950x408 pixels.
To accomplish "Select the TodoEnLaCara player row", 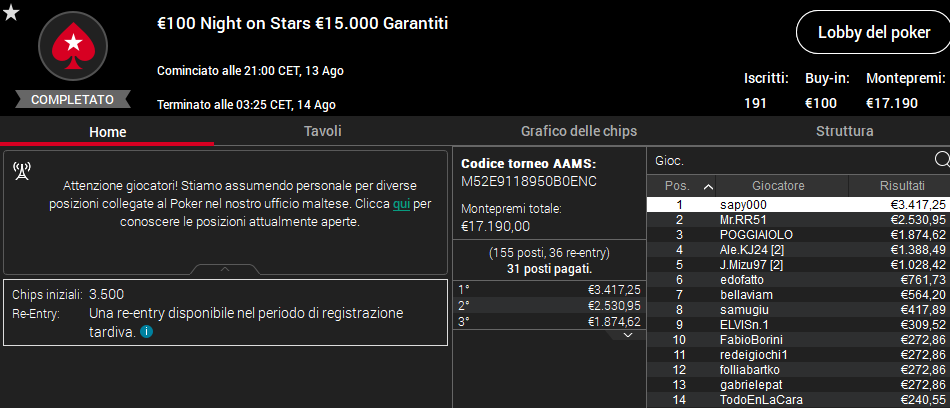I will pos(799,400).
